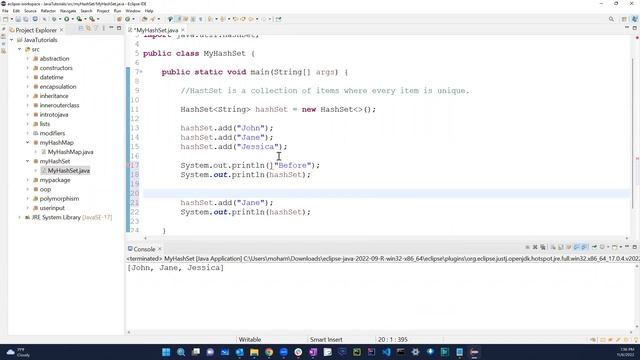Expand the polymorphism package
Screen dimensions: 640x360
click(28, 198)
